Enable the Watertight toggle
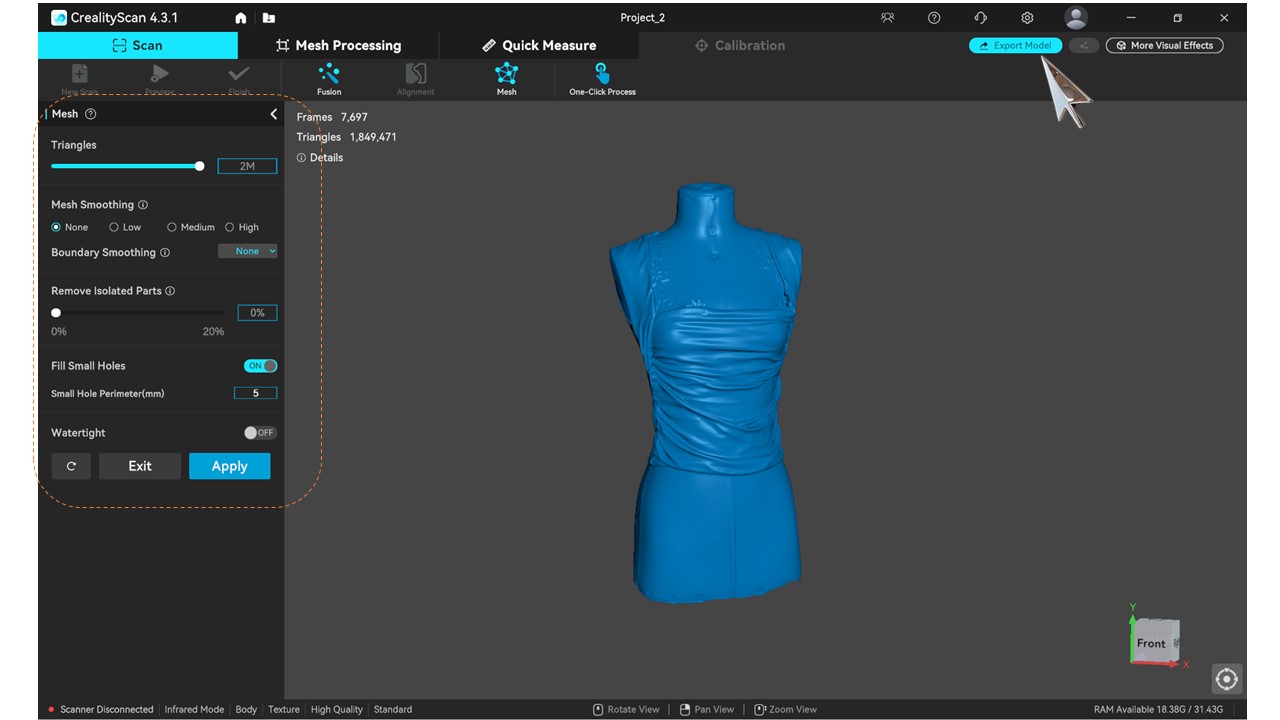The width and height of the screenshot is (1280, 720). coord(261,433)
